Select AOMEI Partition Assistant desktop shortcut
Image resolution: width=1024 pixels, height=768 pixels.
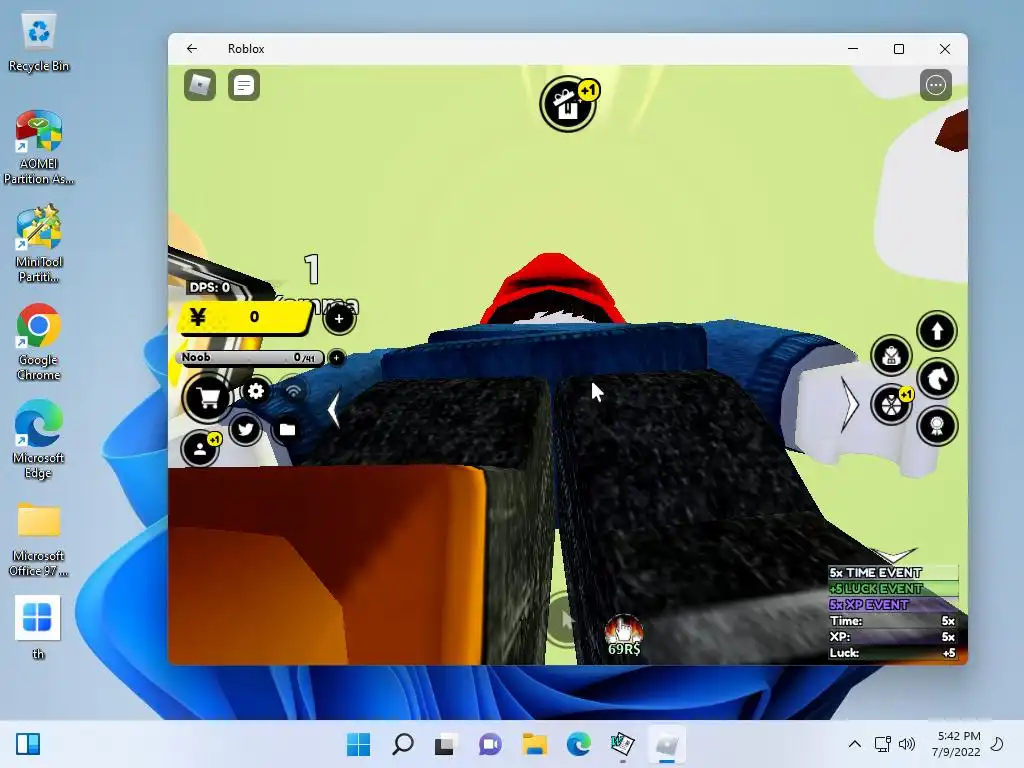[39, 148]
